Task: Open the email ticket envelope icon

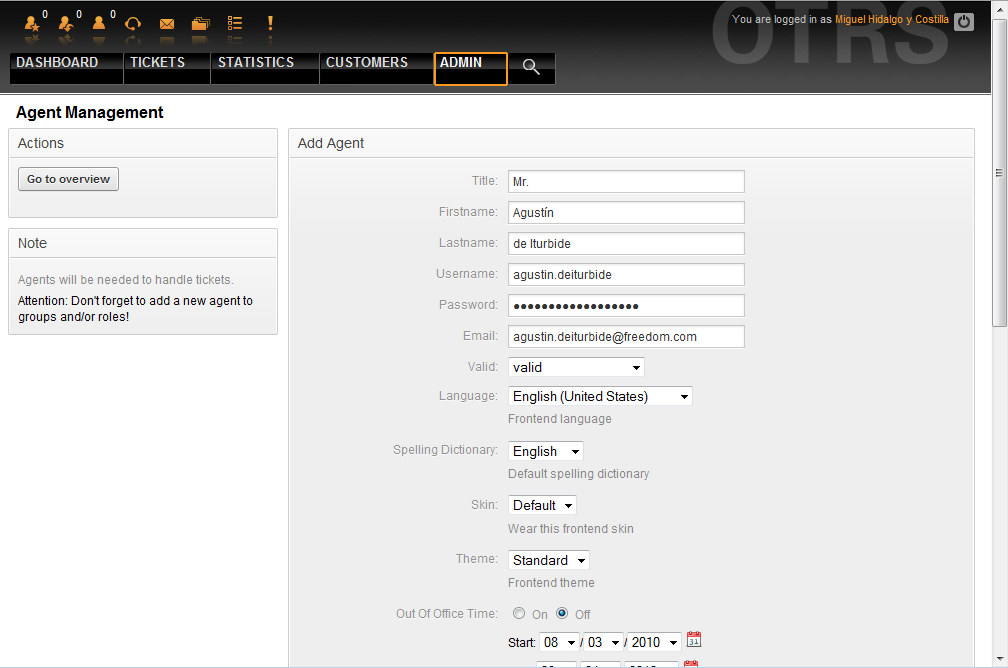Action: [x=167, y=23]
